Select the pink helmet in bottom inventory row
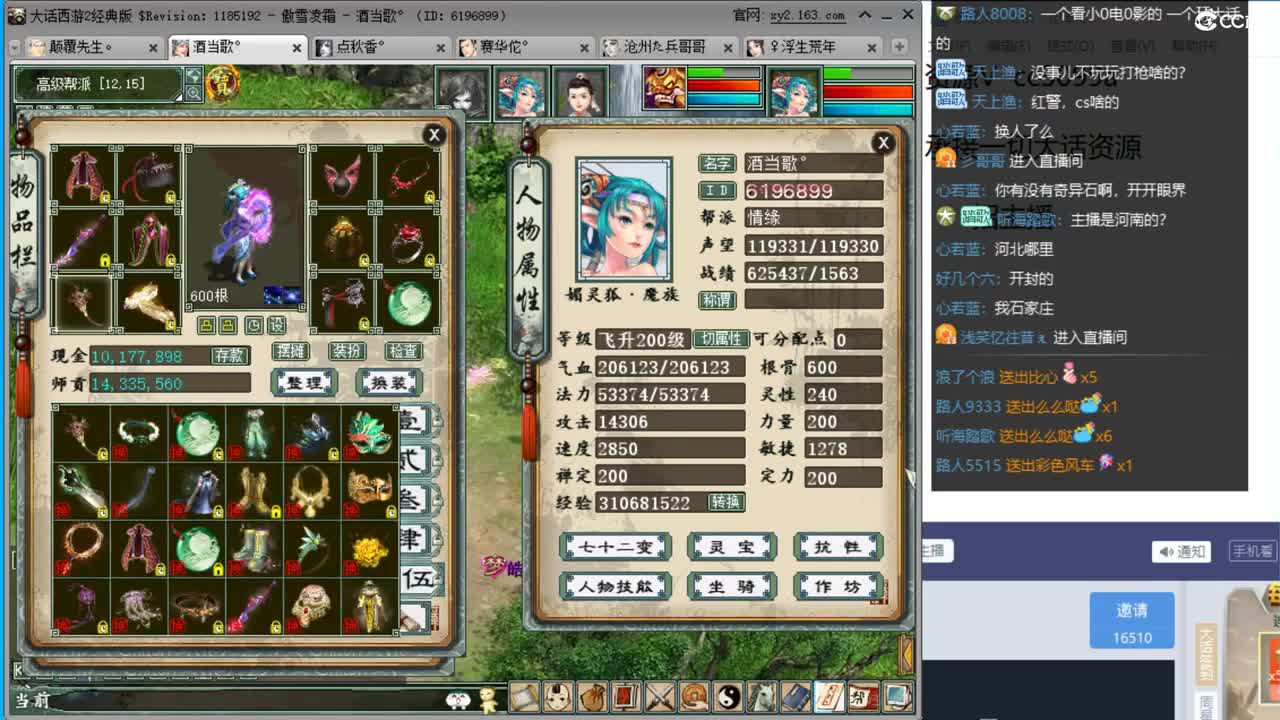The height and width of the screenshot is (720, 1280). 311,606
